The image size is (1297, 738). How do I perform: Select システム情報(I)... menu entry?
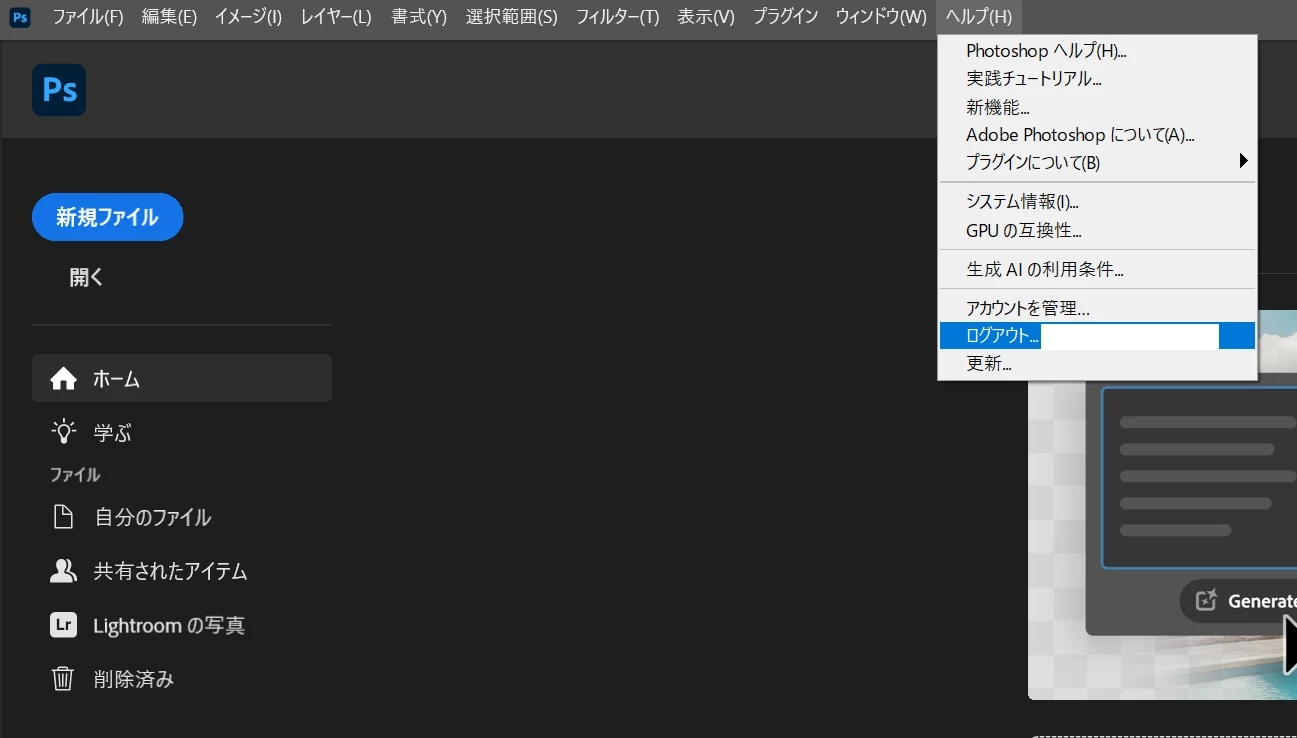click(1097, 202)
